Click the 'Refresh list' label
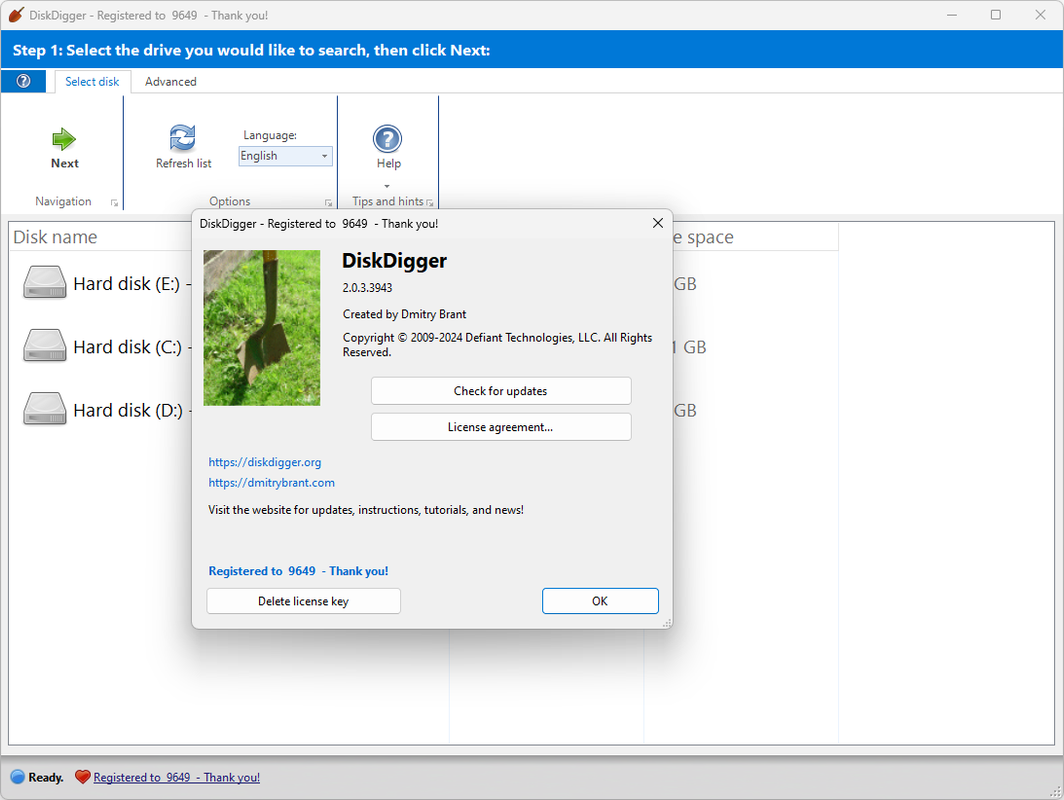The image size is (1064, 800). pyautogui.click(x=183, y=164)
